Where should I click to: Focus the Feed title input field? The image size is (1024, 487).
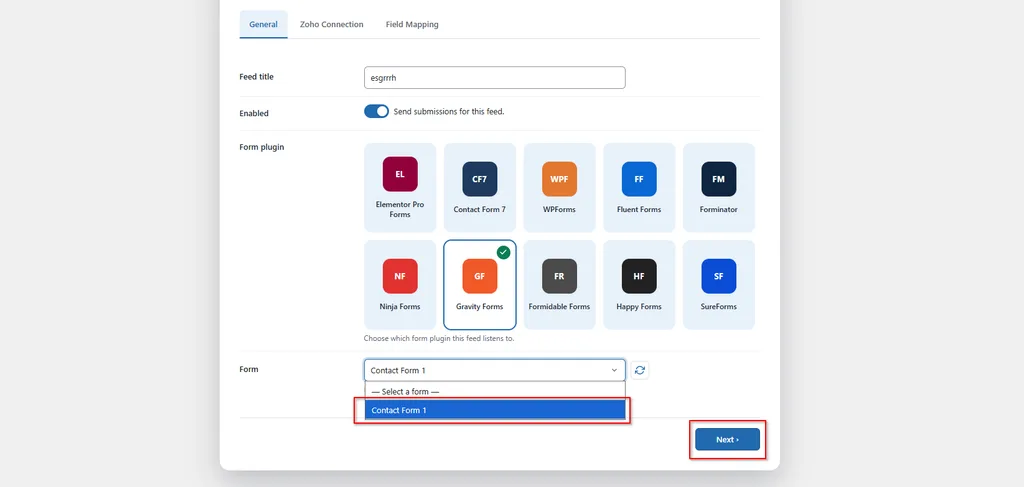pyautogui.click(x=494, y=78)
